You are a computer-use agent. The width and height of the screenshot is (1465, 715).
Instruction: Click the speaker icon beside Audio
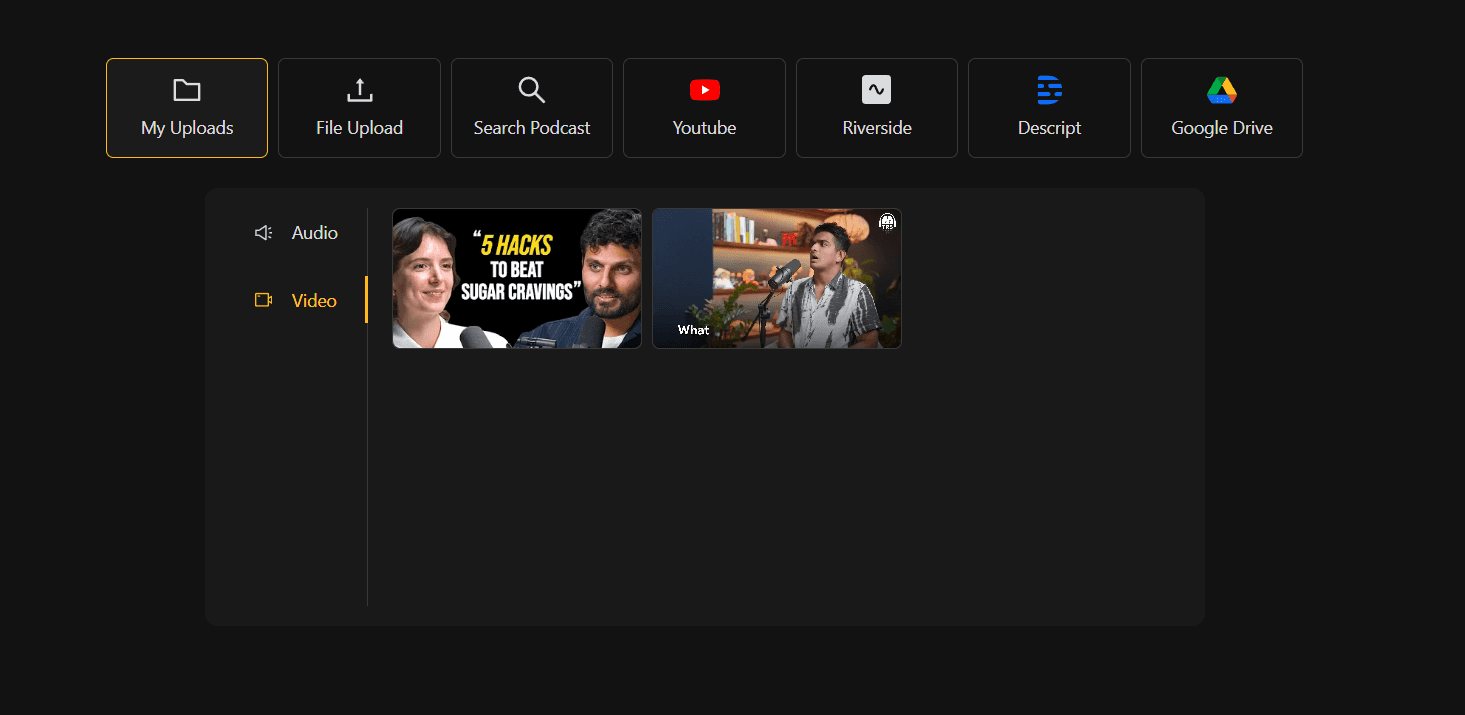[262, 232]
